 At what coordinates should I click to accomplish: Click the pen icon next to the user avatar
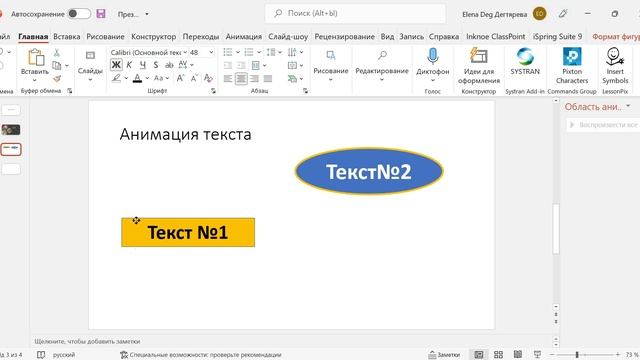pos(563,14)
